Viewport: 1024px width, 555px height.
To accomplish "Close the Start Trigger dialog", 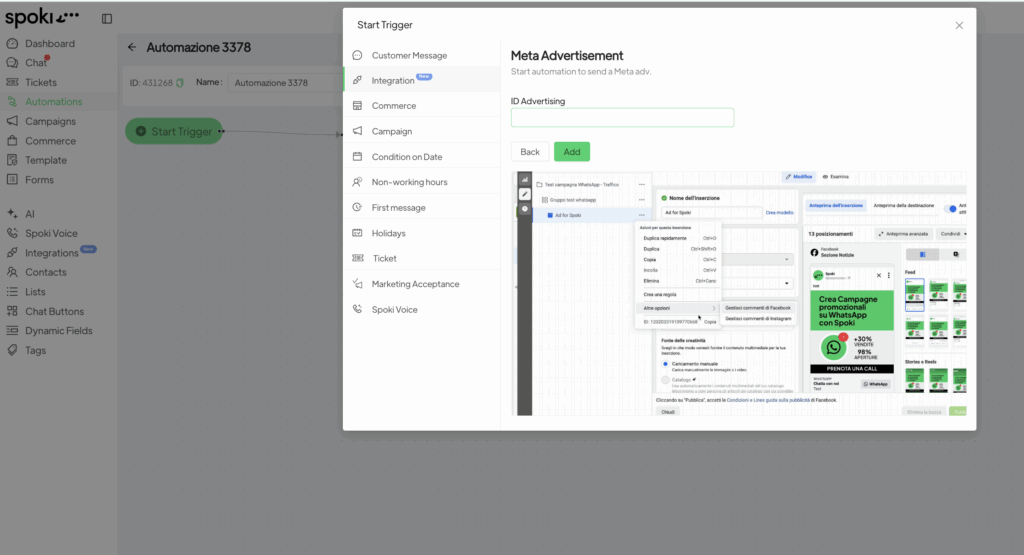I will [959, 25].
